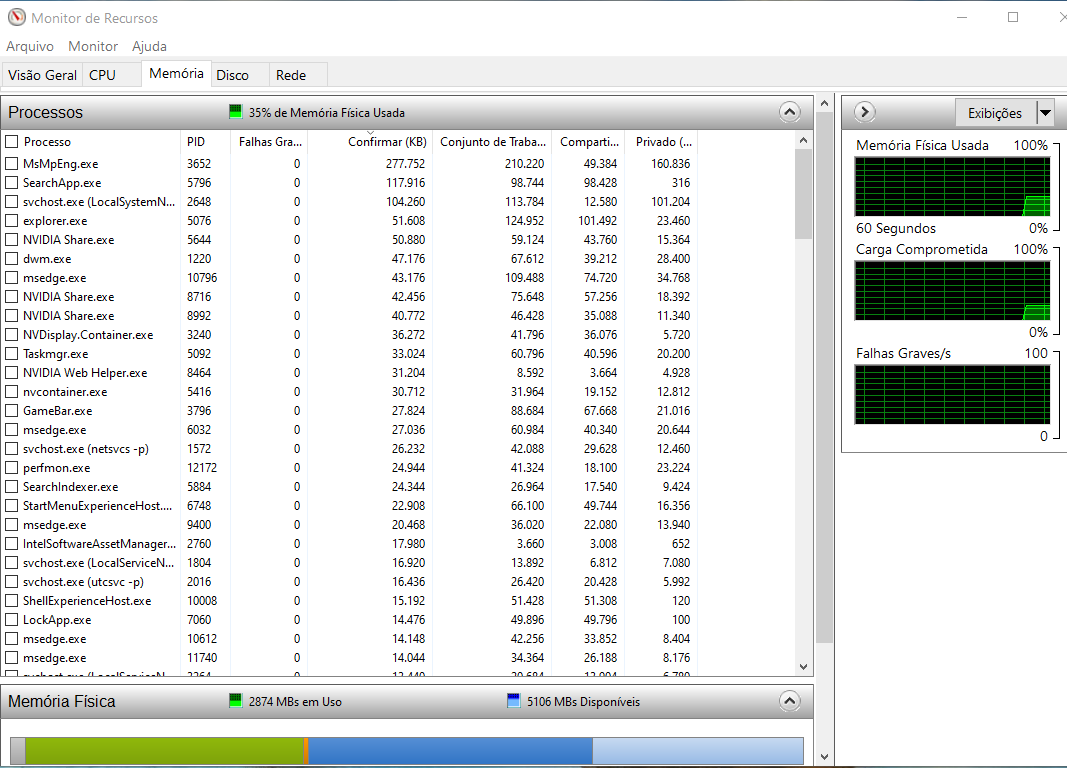Click the 277.752 Confirmar value

[406, 163]
